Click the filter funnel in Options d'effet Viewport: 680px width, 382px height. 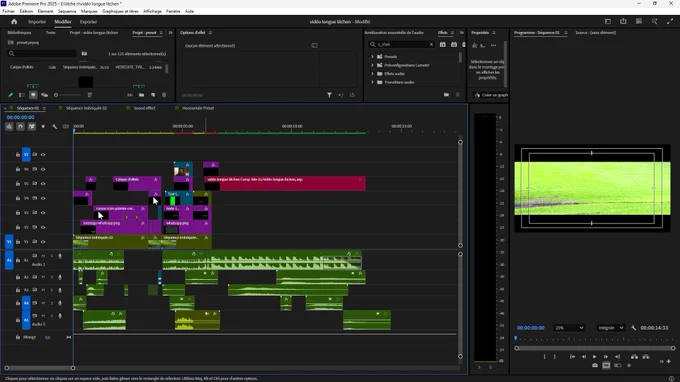pos(329,95)
